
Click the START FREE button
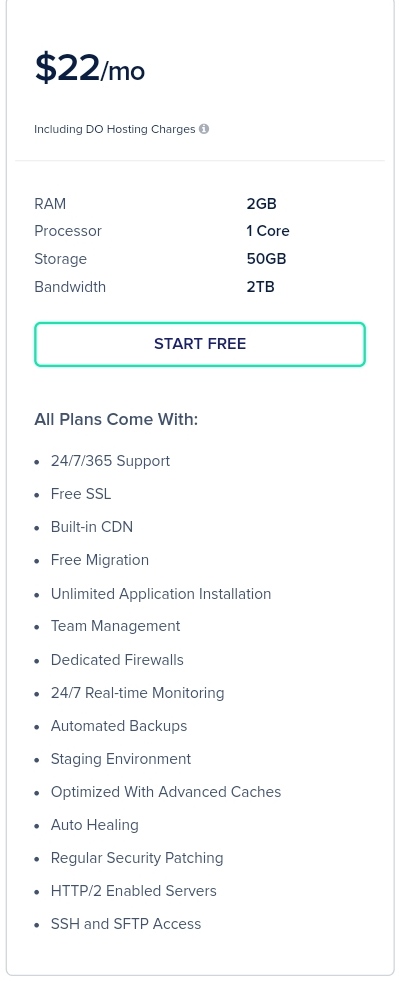point(200,344)
